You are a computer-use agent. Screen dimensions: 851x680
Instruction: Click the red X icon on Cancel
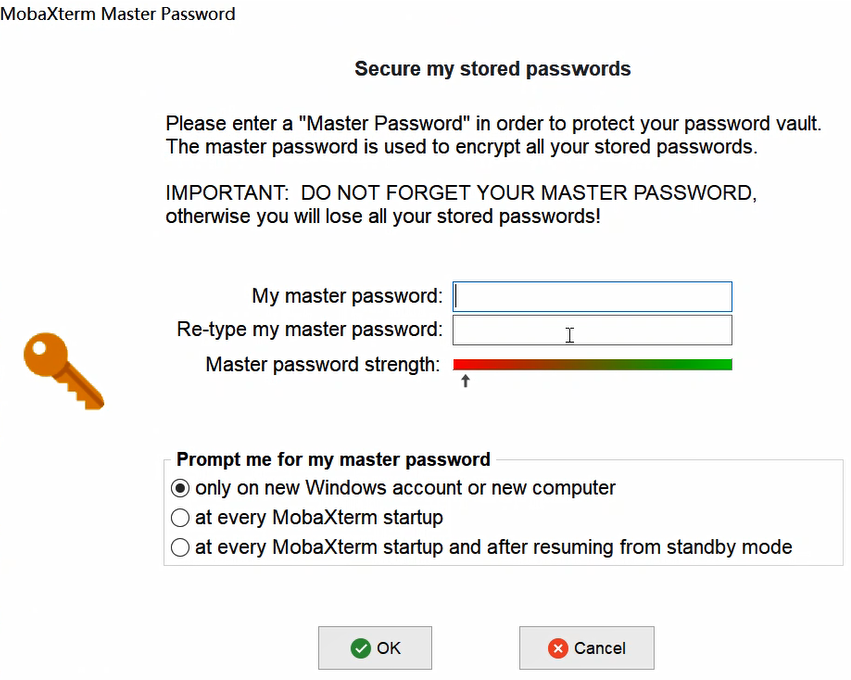[x=558, y=648]
